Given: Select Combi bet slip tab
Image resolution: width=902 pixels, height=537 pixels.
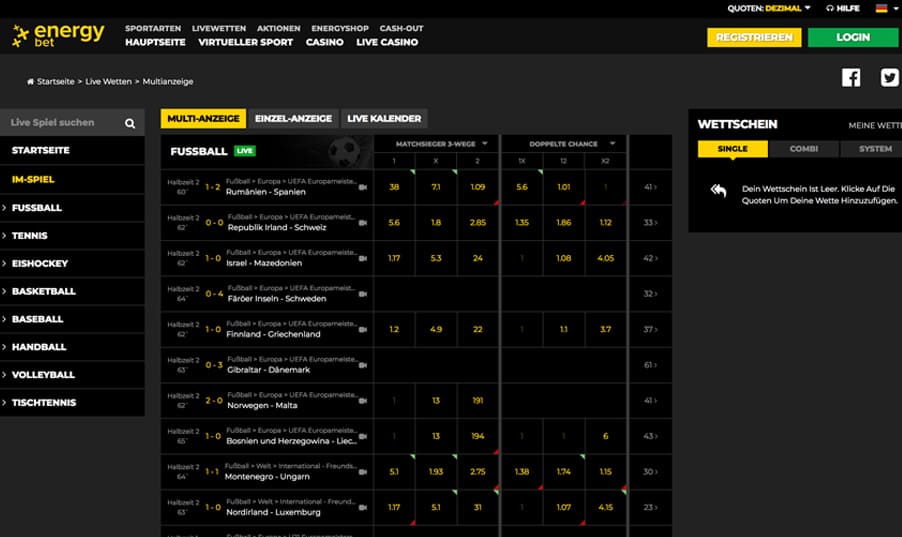Looking at the screenshot, I should pos(804,149).
